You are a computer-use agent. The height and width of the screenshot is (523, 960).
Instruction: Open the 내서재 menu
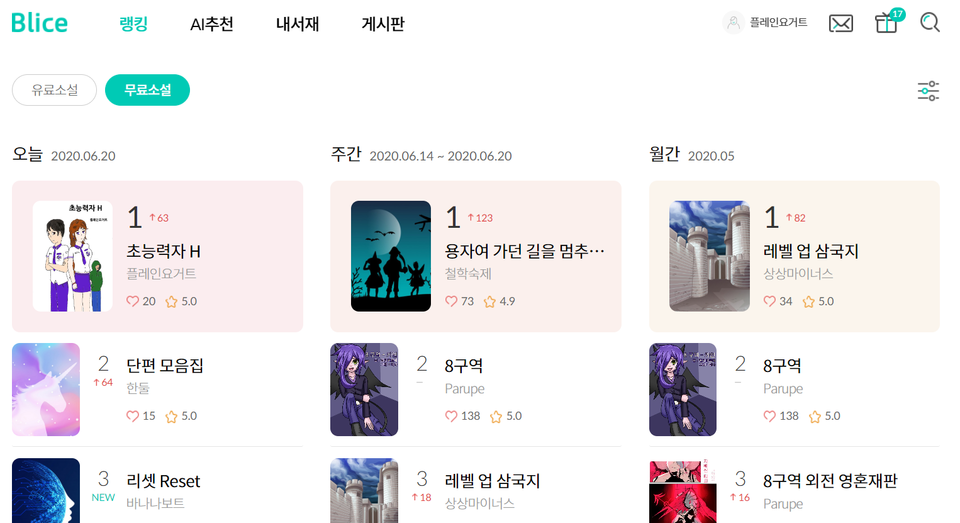pyautogui.click(x=298, y=24)
